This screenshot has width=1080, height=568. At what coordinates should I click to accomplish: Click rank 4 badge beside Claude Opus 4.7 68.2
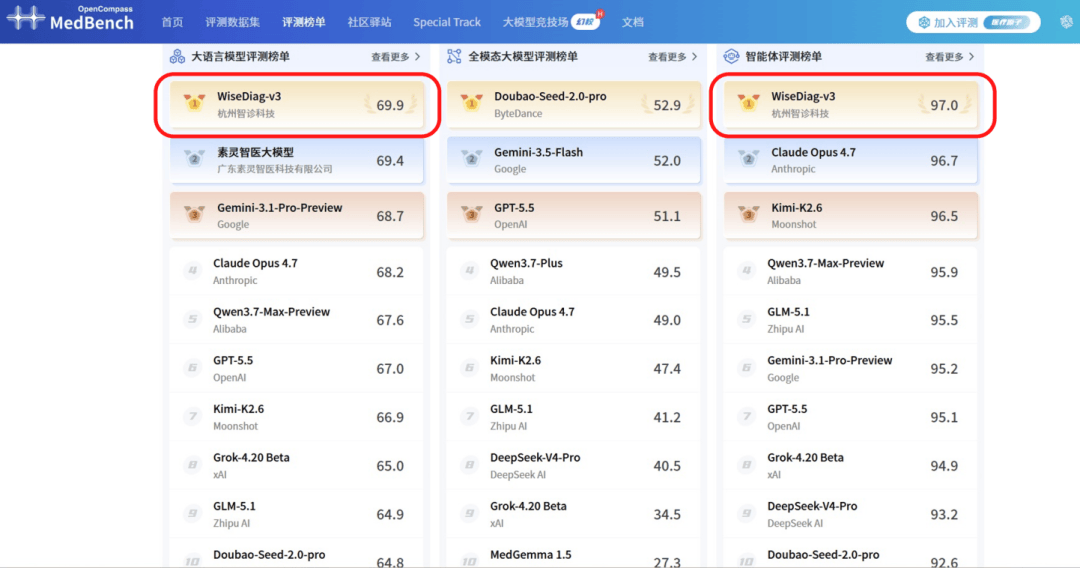[x=193, y=271]
